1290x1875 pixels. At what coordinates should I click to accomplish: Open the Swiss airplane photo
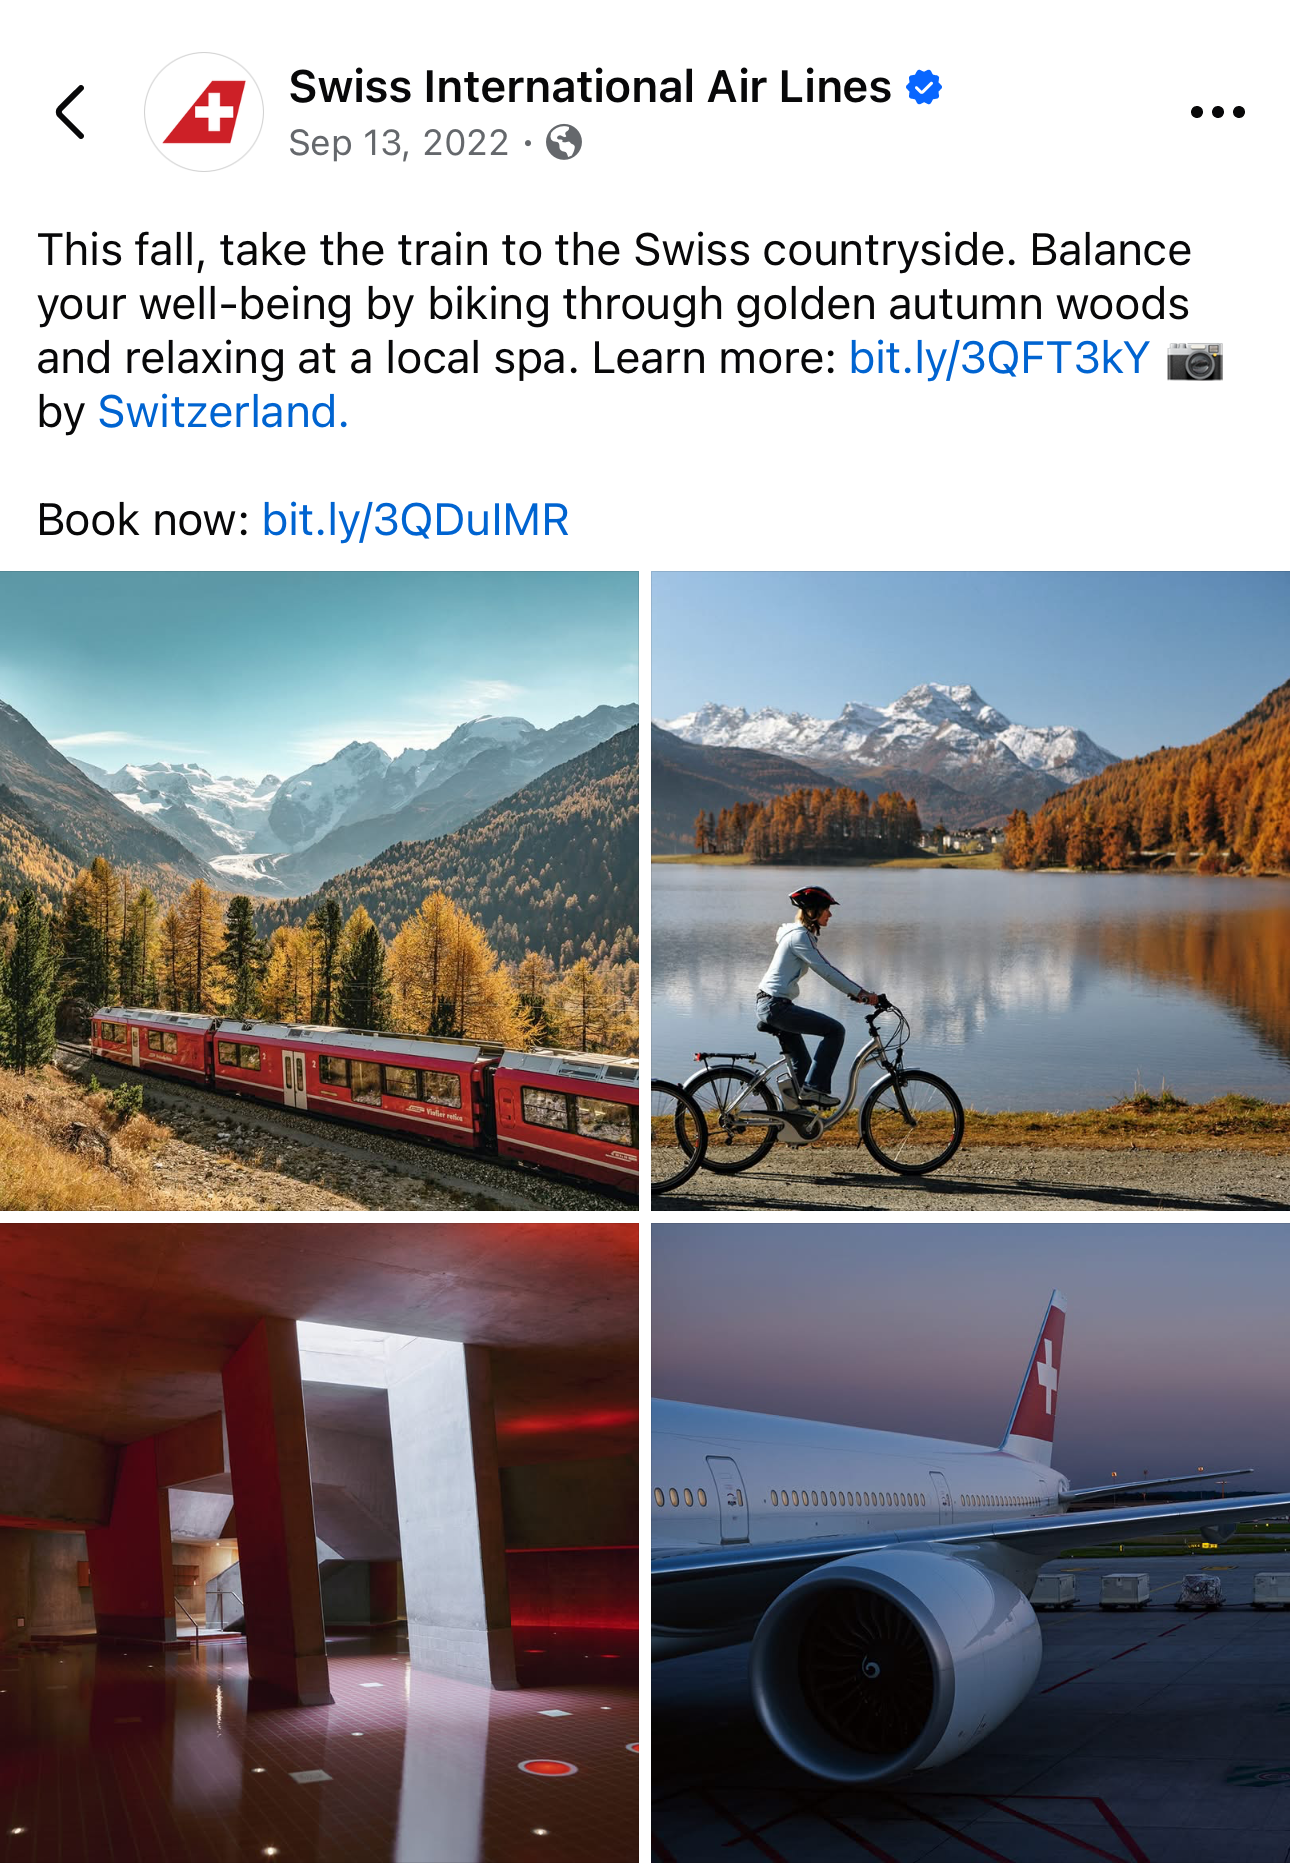[970, 1543]
